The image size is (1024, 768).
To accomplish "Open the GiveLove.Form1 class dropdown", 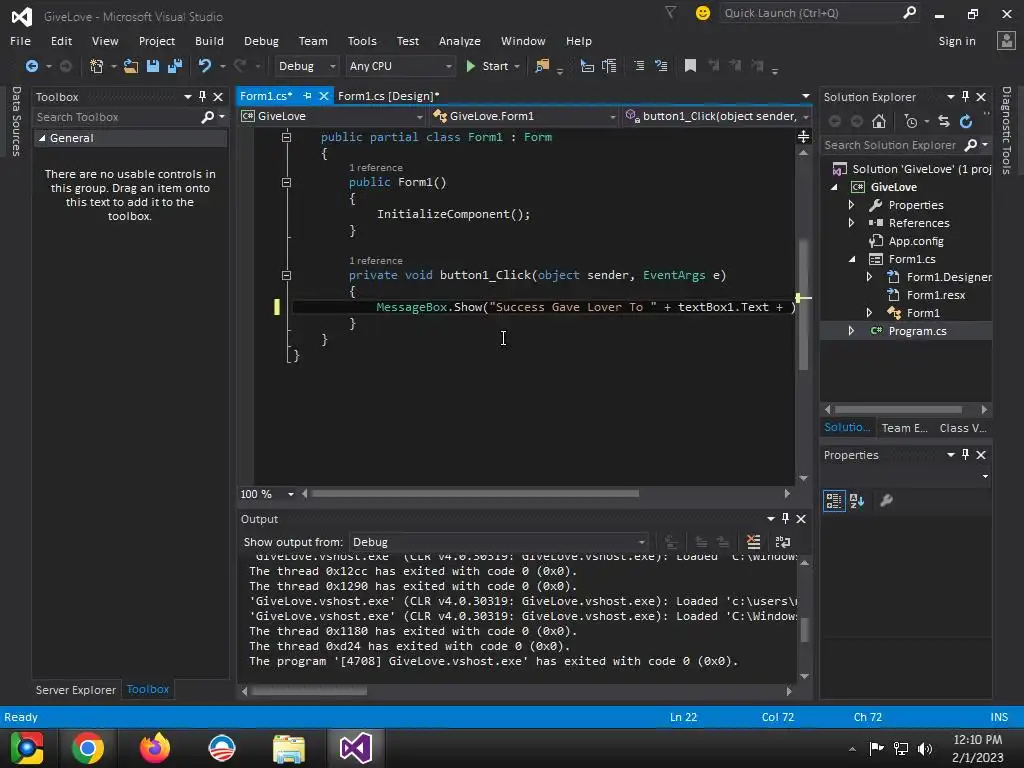I will 524,116.
